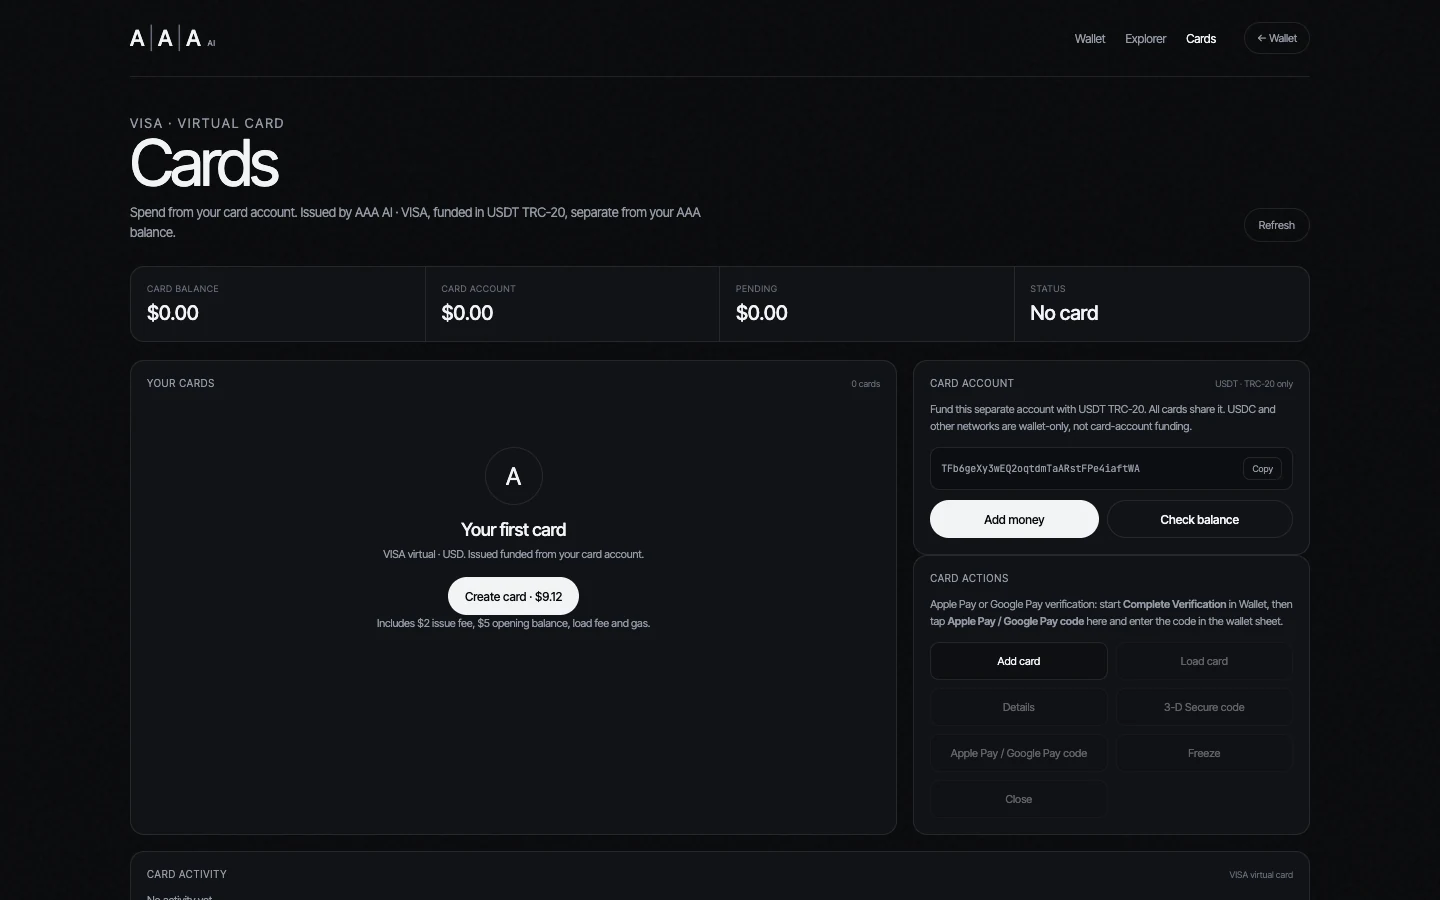Click the circular A card avatar

(514, 476)
